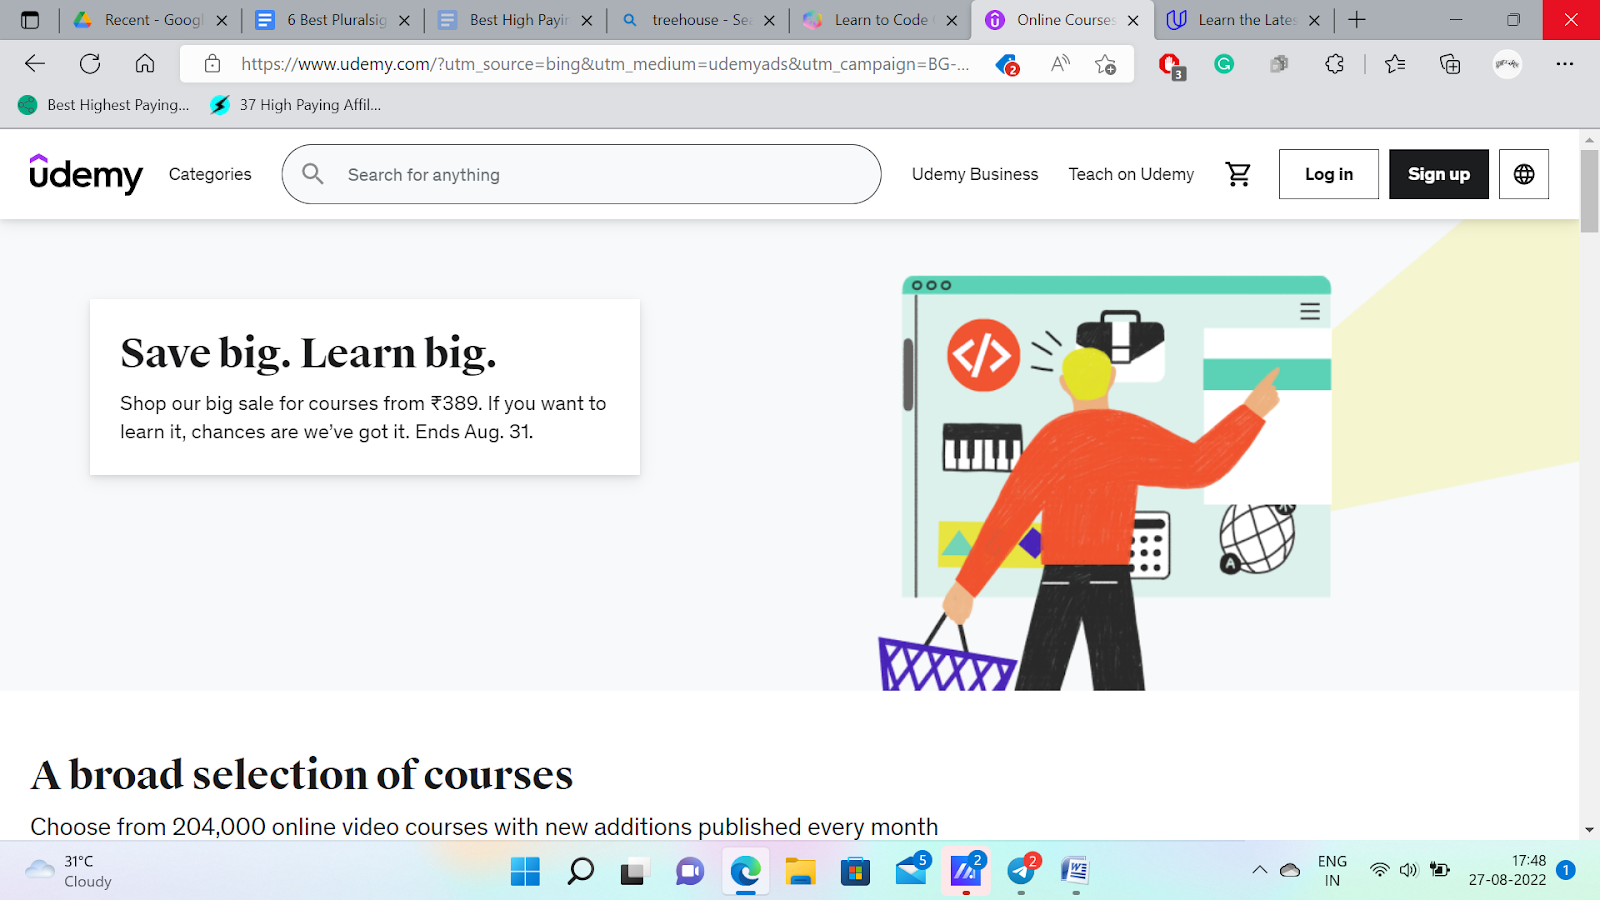Add this page to favorites
The height and width of the screenshot is (900, 1600).
coord(1105,65)
